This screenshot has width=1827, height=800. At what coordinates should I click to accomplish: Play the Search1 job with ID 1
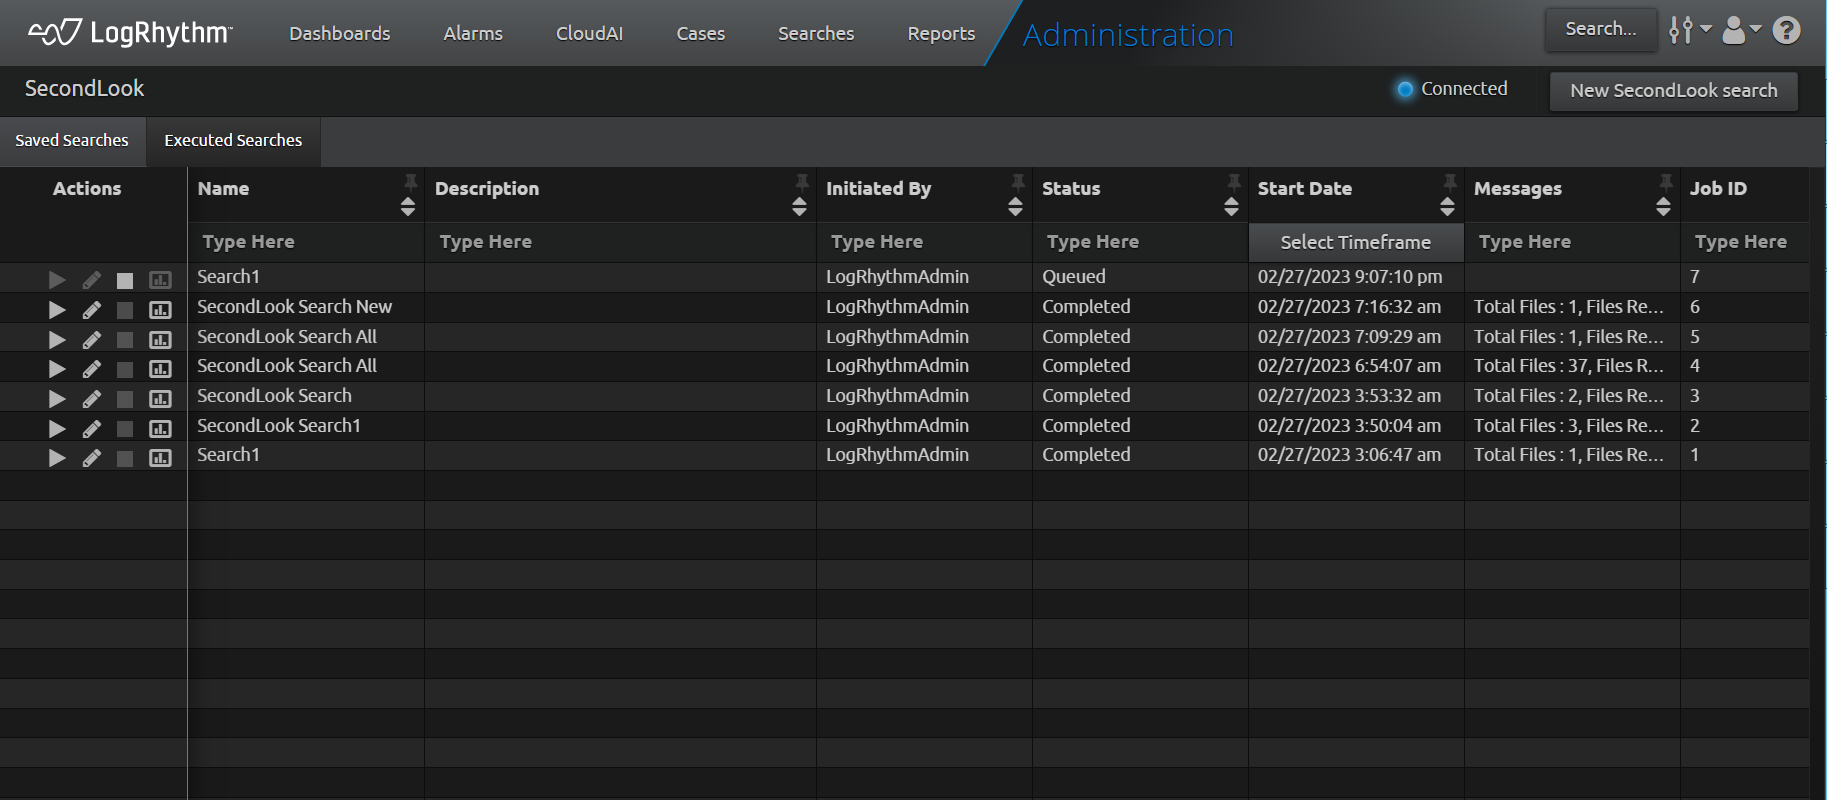(x=57, y=458)
